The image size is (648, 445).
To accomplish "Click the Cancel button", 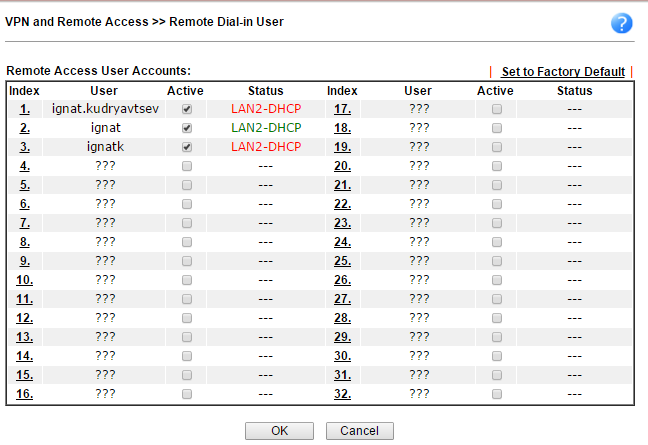I will pos(359,431).
